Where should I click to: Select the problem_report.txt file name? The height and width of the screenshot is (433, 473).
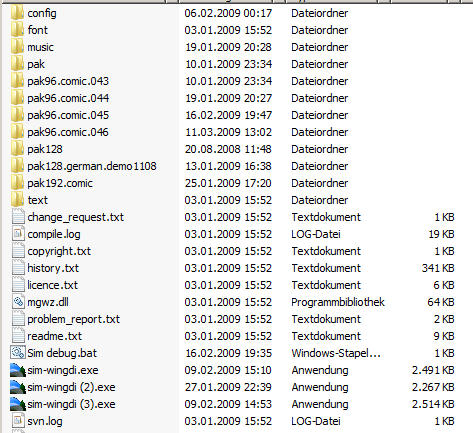coord(74,319)
